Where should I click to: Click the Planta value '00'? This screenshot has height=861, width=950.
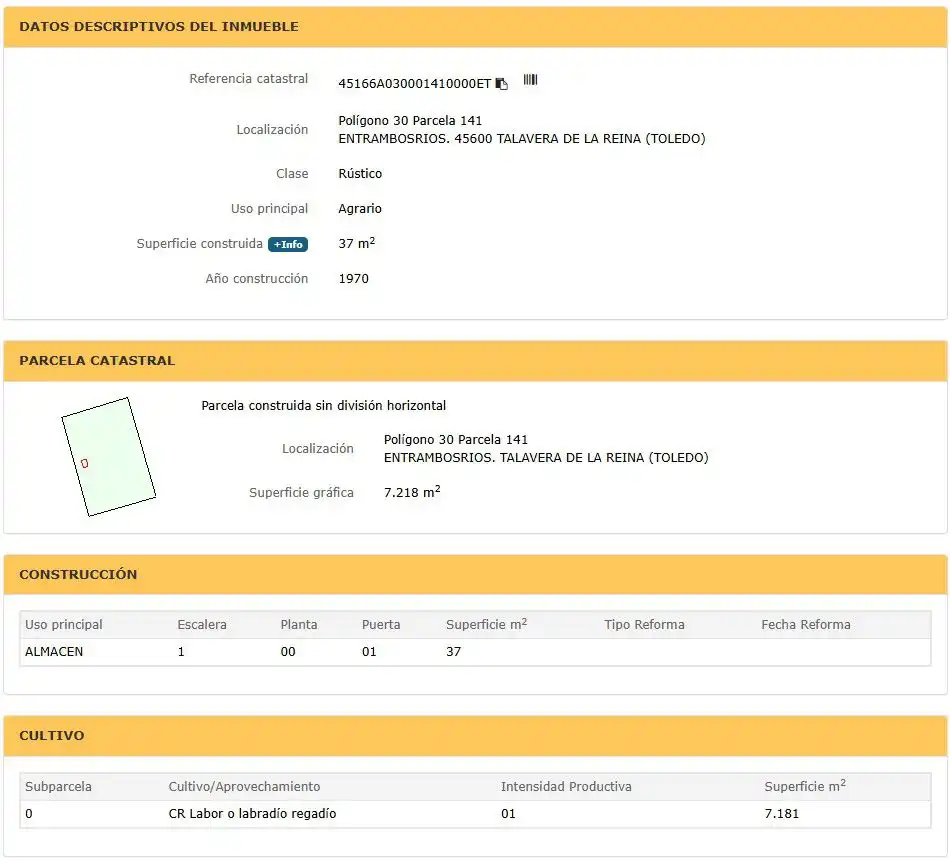(x=288, y=651)
